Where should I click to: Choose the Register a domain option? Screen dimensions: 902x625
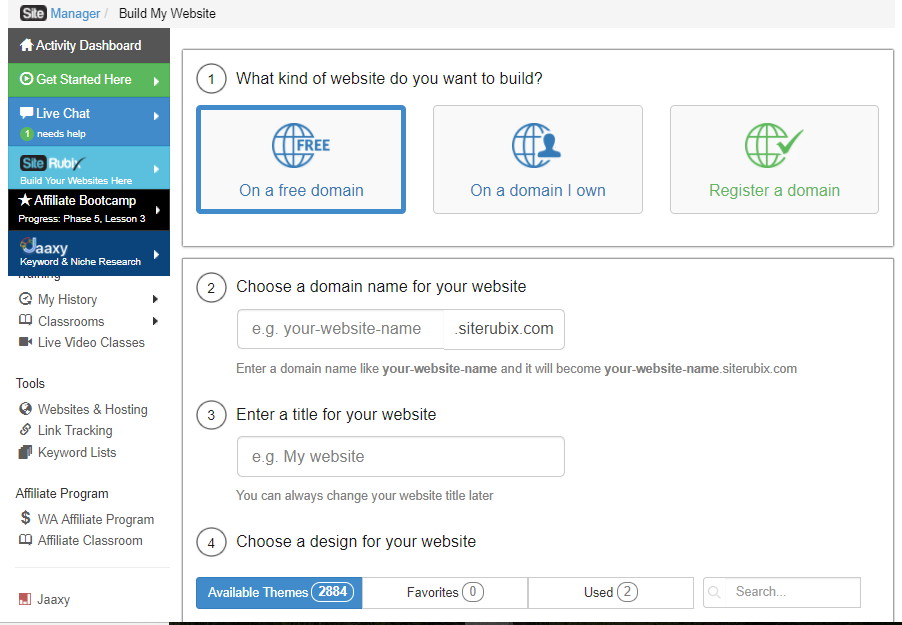tap(774, 159)
